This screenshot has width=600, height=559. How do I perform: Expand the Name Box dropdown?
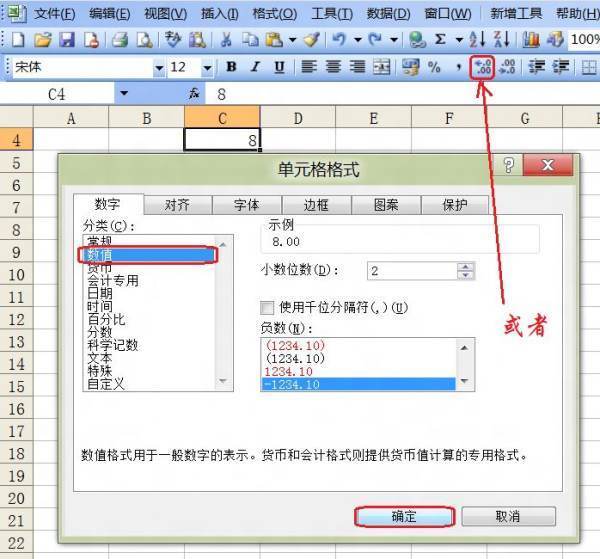pyautogui.click(x=124, y=93)
